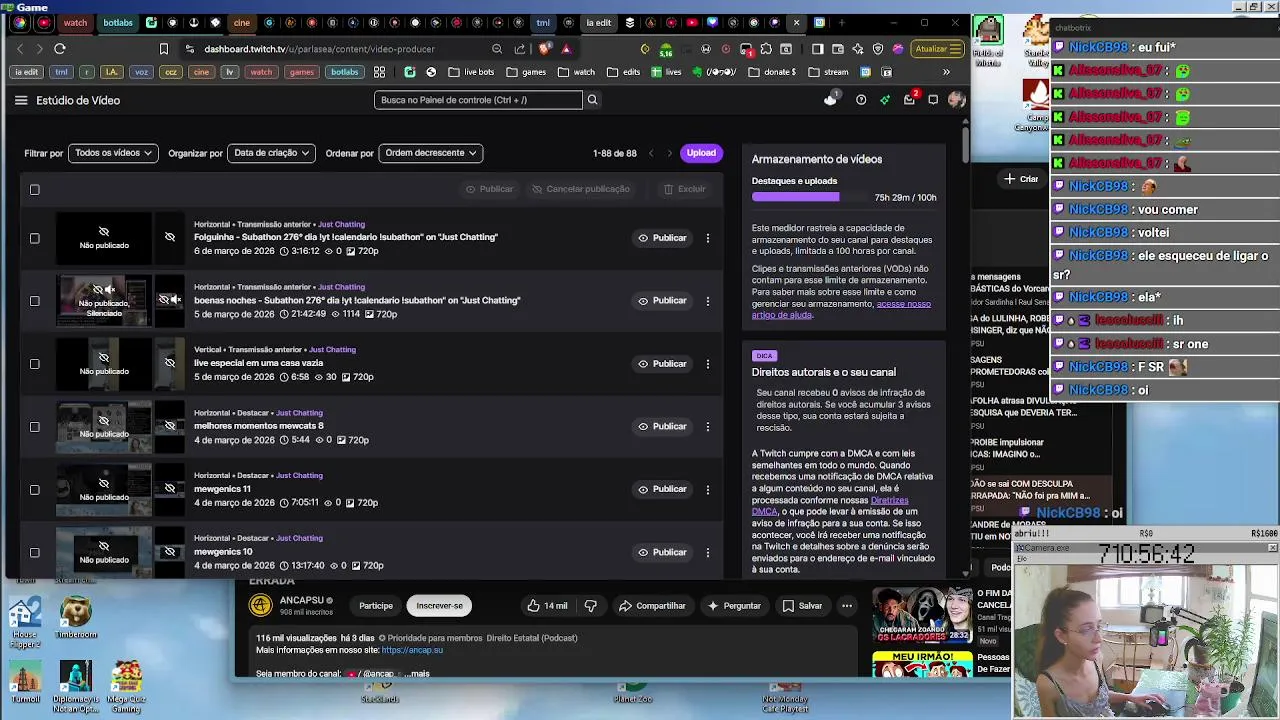The image size is (1280, 720).
Task: Open the browser zoom magnifier icon
Action: point(497,49)
